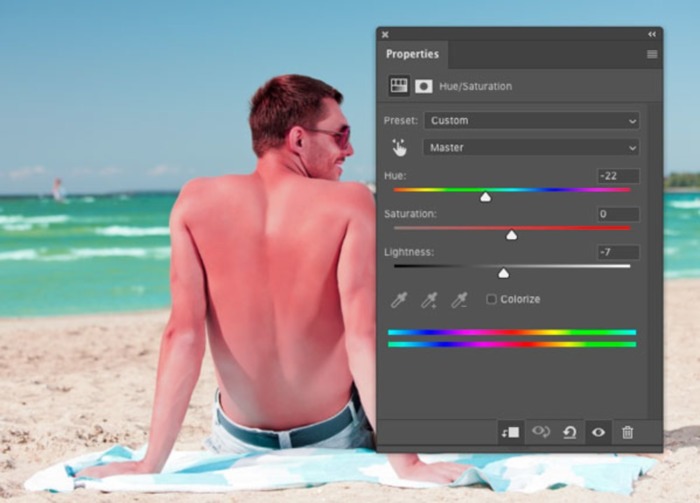Screen dimensions: 700x503
Task: Switch to the Properties tab
Action: 412,54
